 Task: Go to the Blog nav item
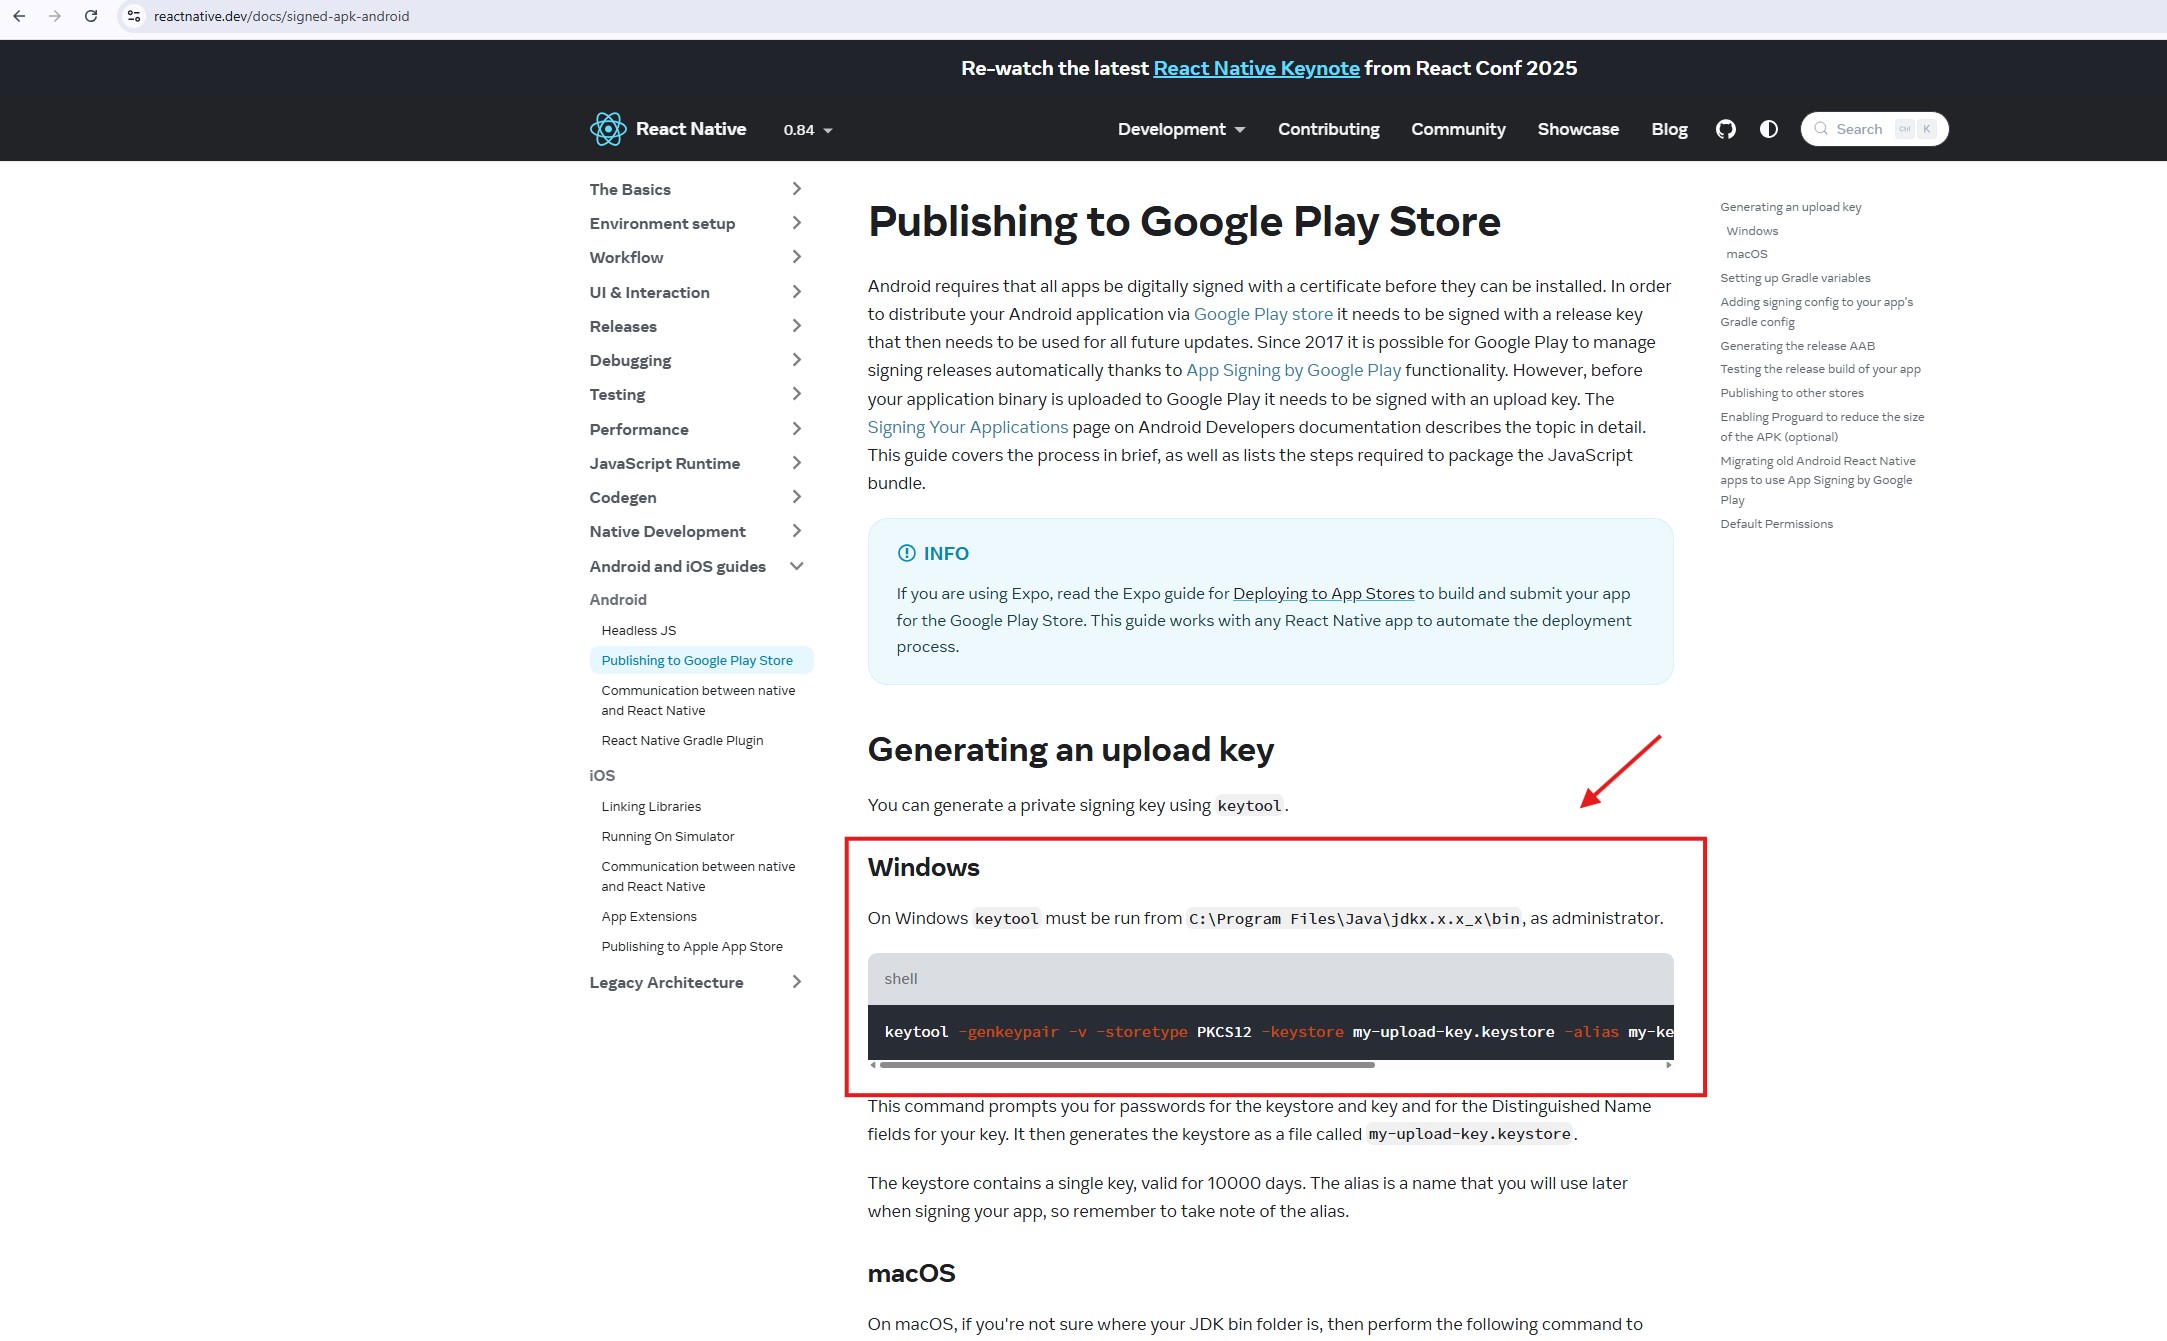tap(1669, 129)
